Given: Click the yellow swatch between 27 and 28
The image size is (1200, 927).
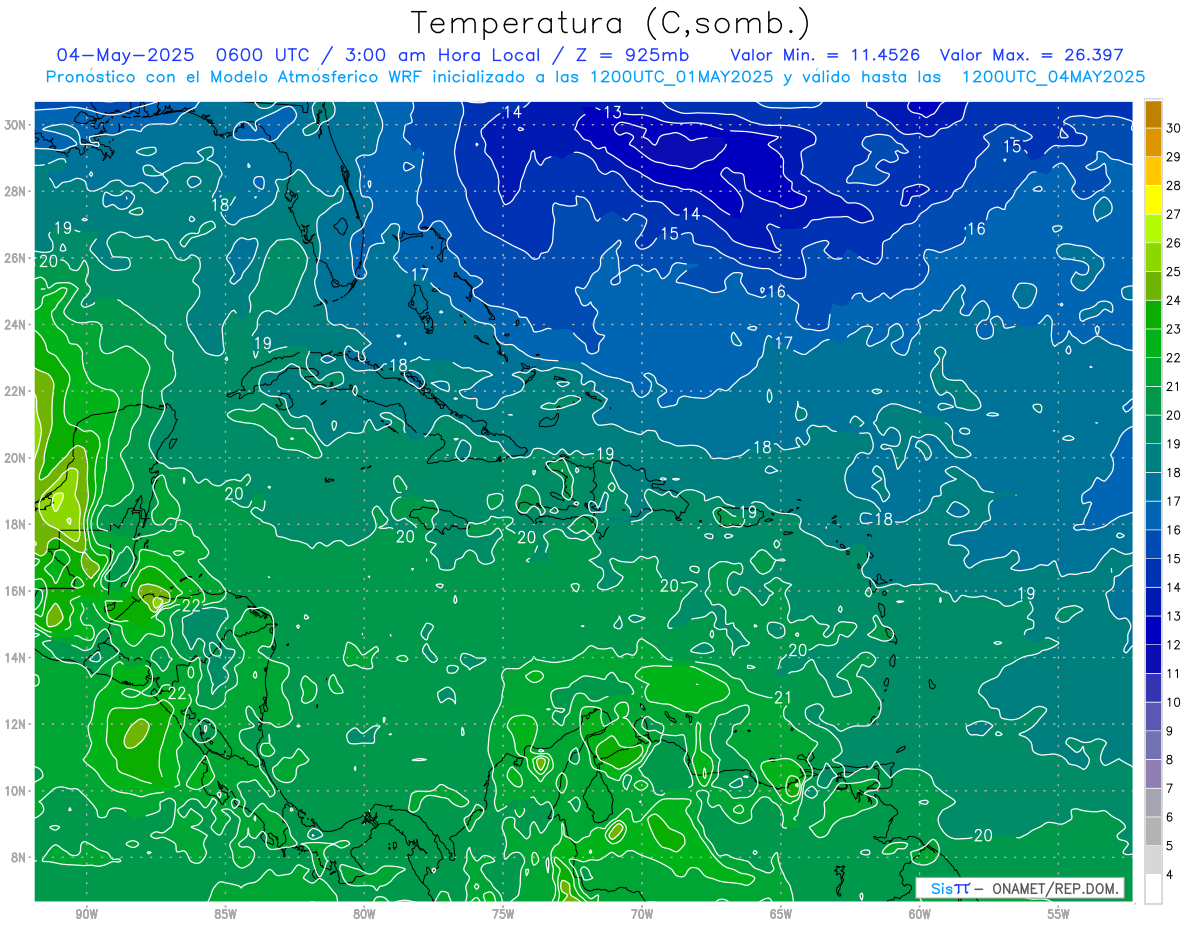Looking at the screenshot, I should 1153,199.
